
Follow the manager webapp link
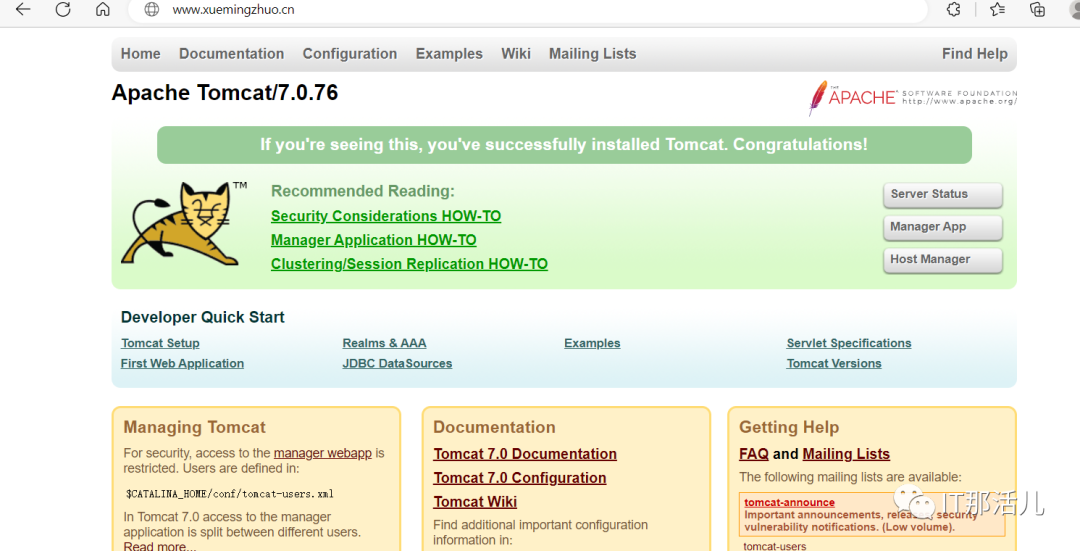322,453
